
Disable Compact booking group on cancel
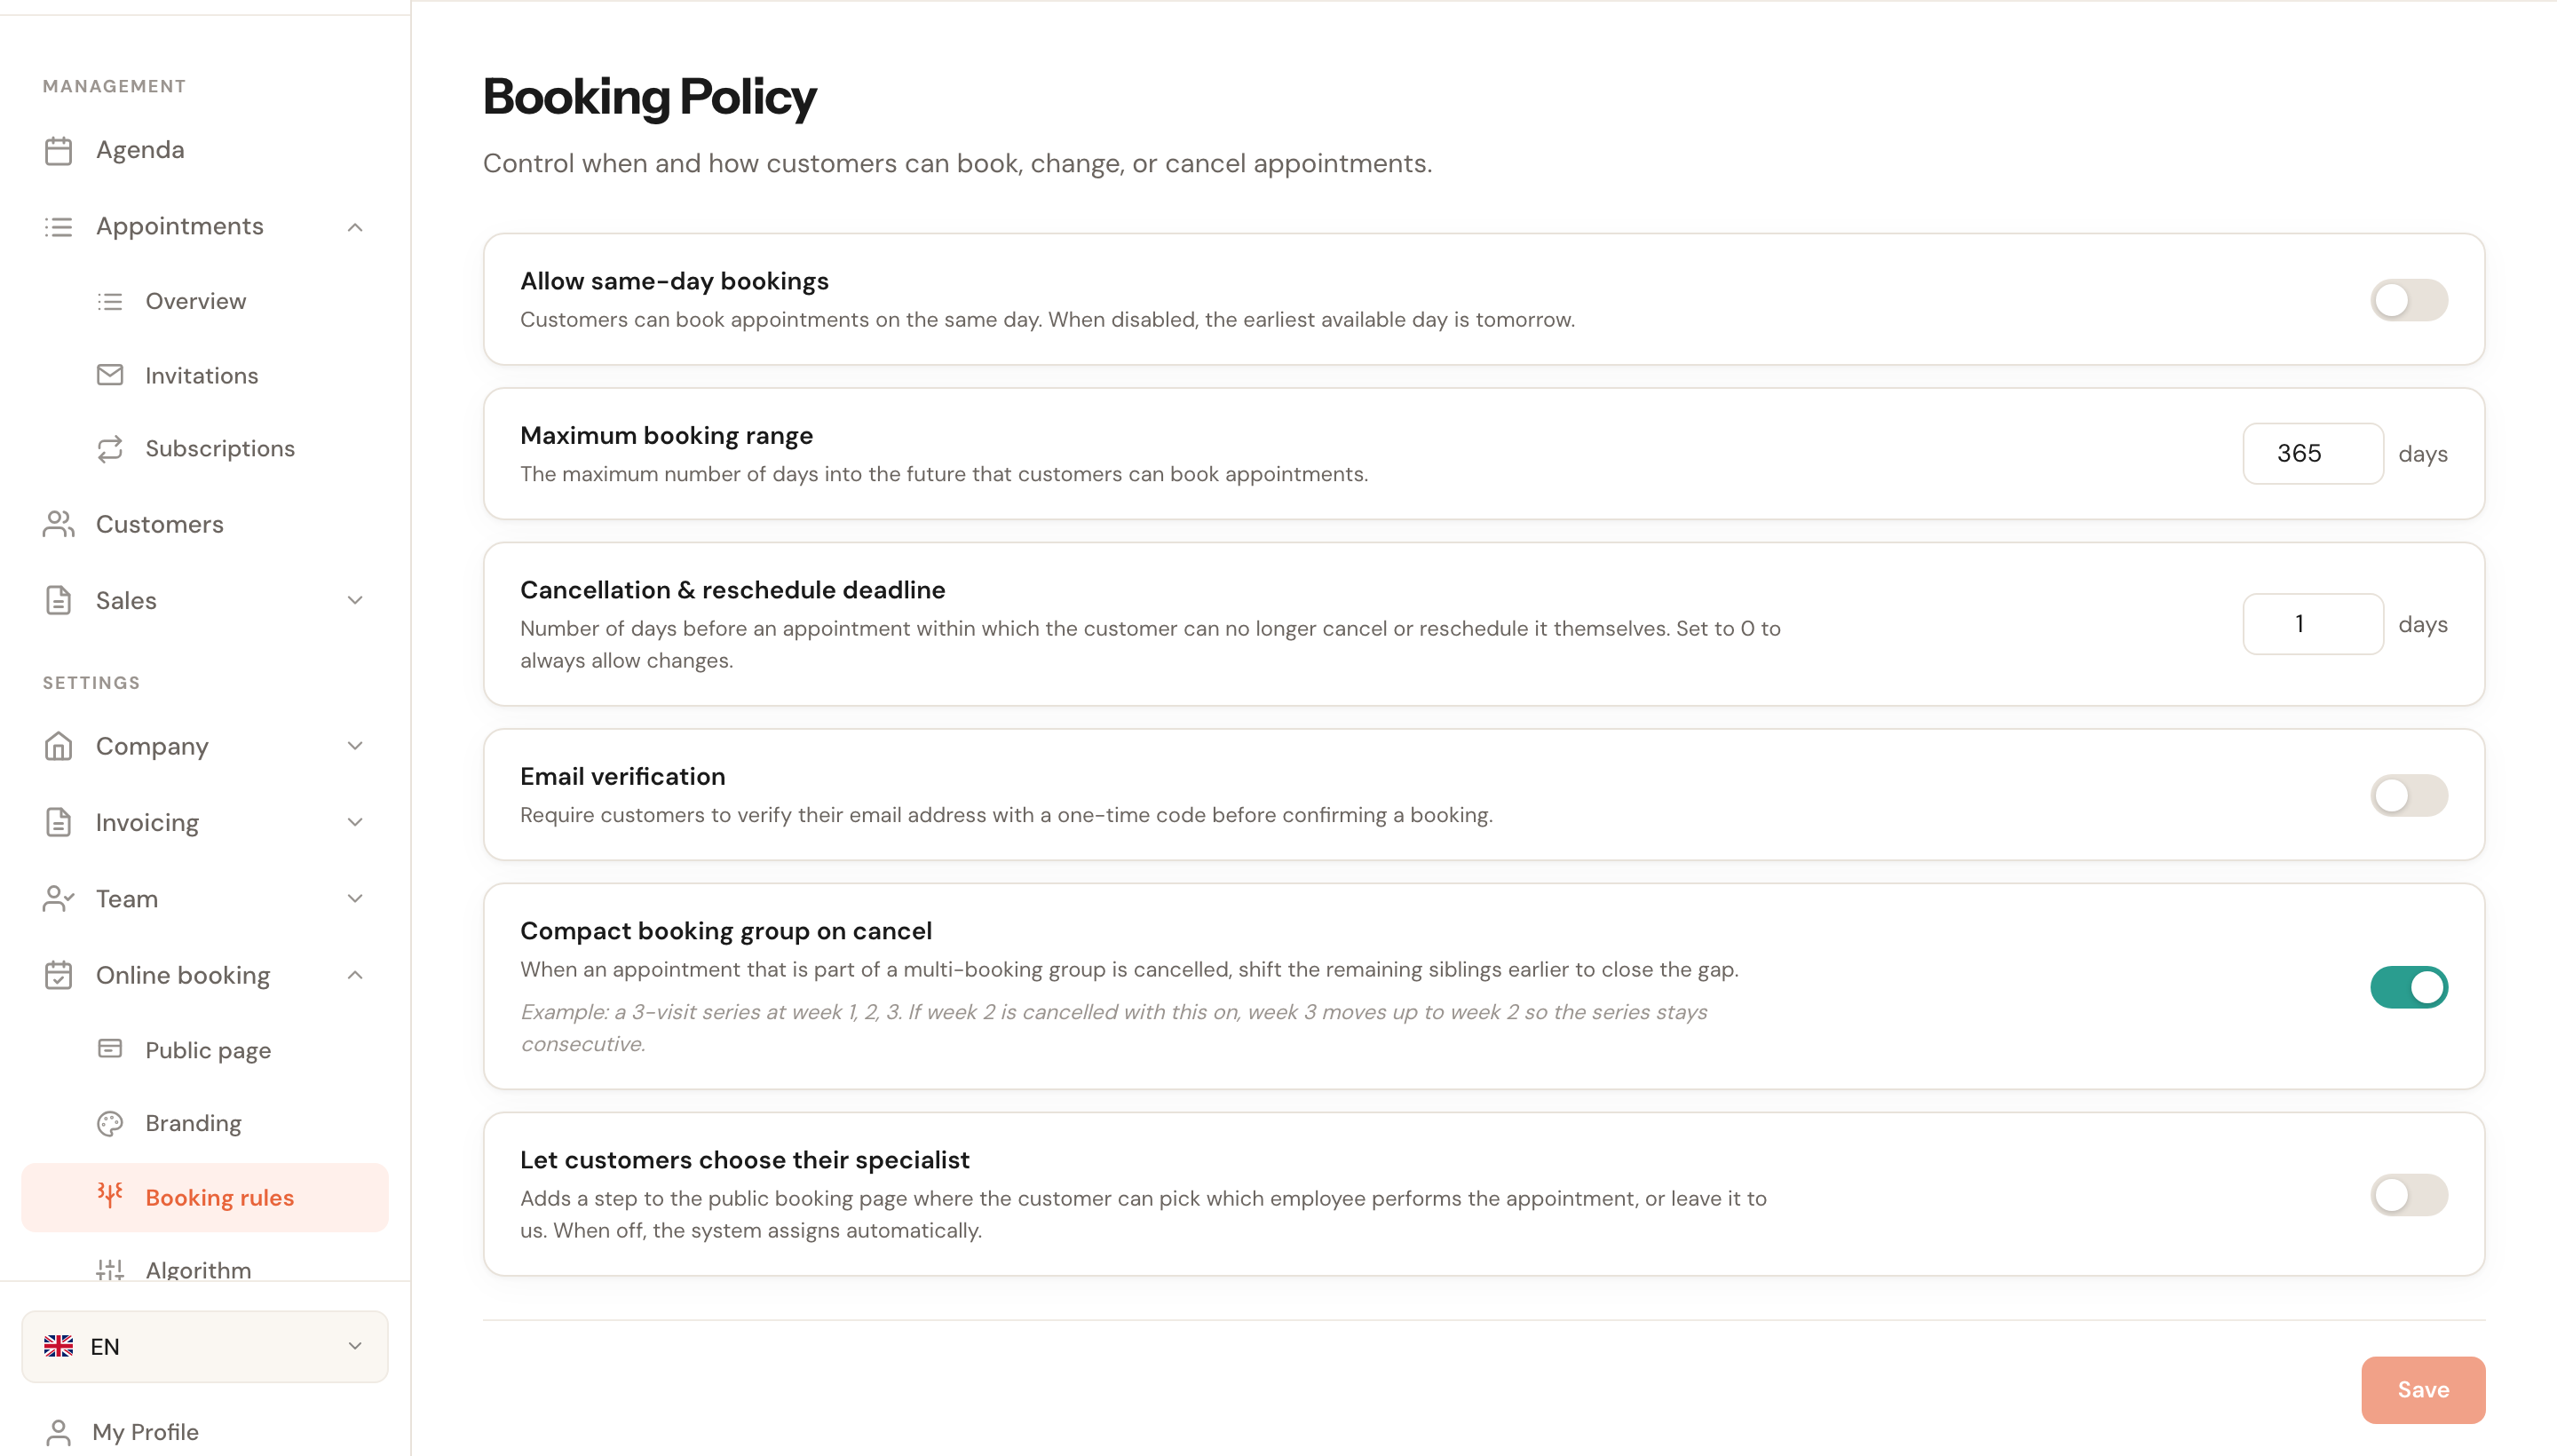[2408, 987]
